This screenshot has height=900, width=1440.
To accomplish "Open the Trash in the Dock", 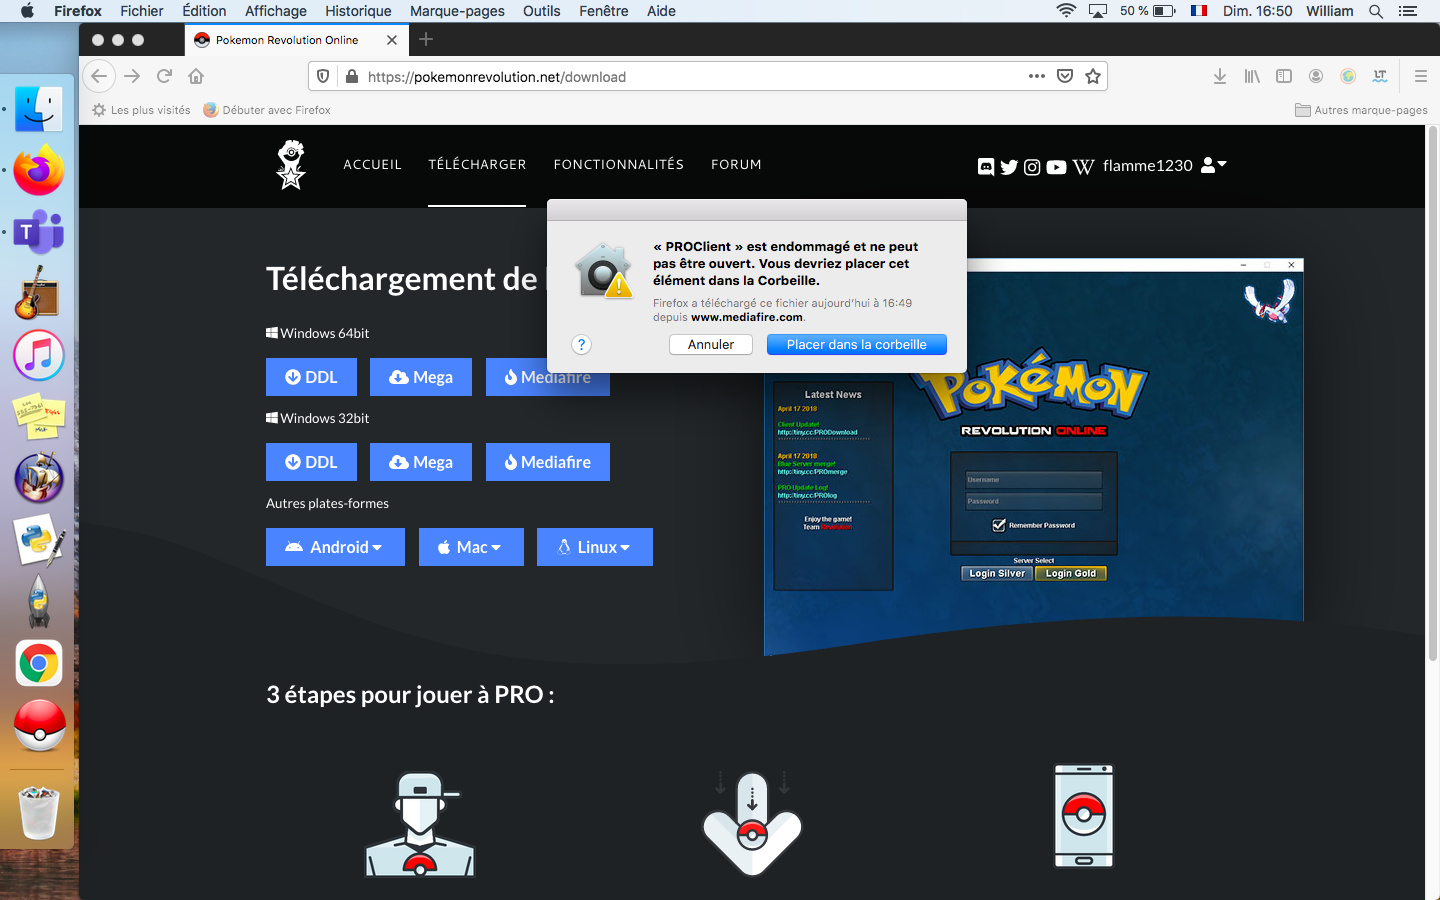I will point(39,812).
